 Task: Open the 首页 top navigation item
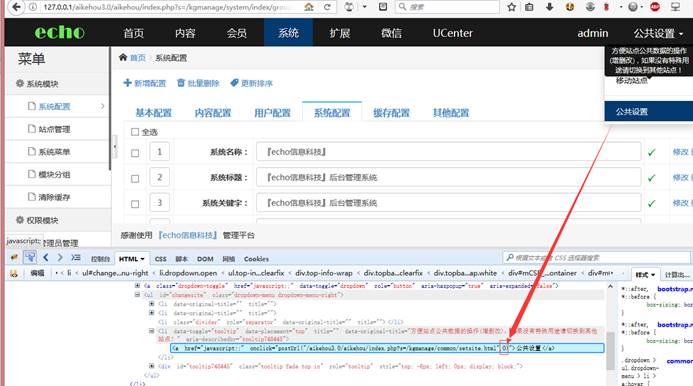pyautogui.click(x=133, y=33)
